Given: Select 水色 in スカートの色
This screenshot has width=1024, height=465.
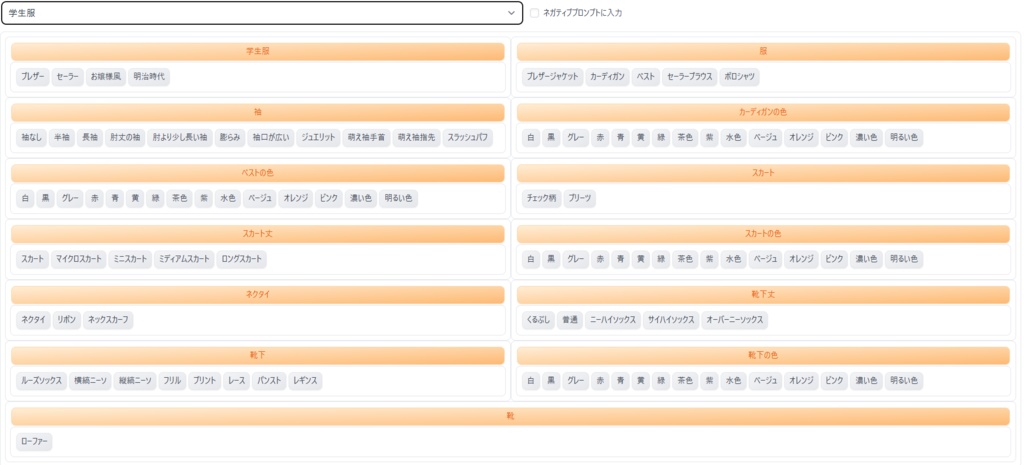Looking at the screenshot, I should coord(733,259).
